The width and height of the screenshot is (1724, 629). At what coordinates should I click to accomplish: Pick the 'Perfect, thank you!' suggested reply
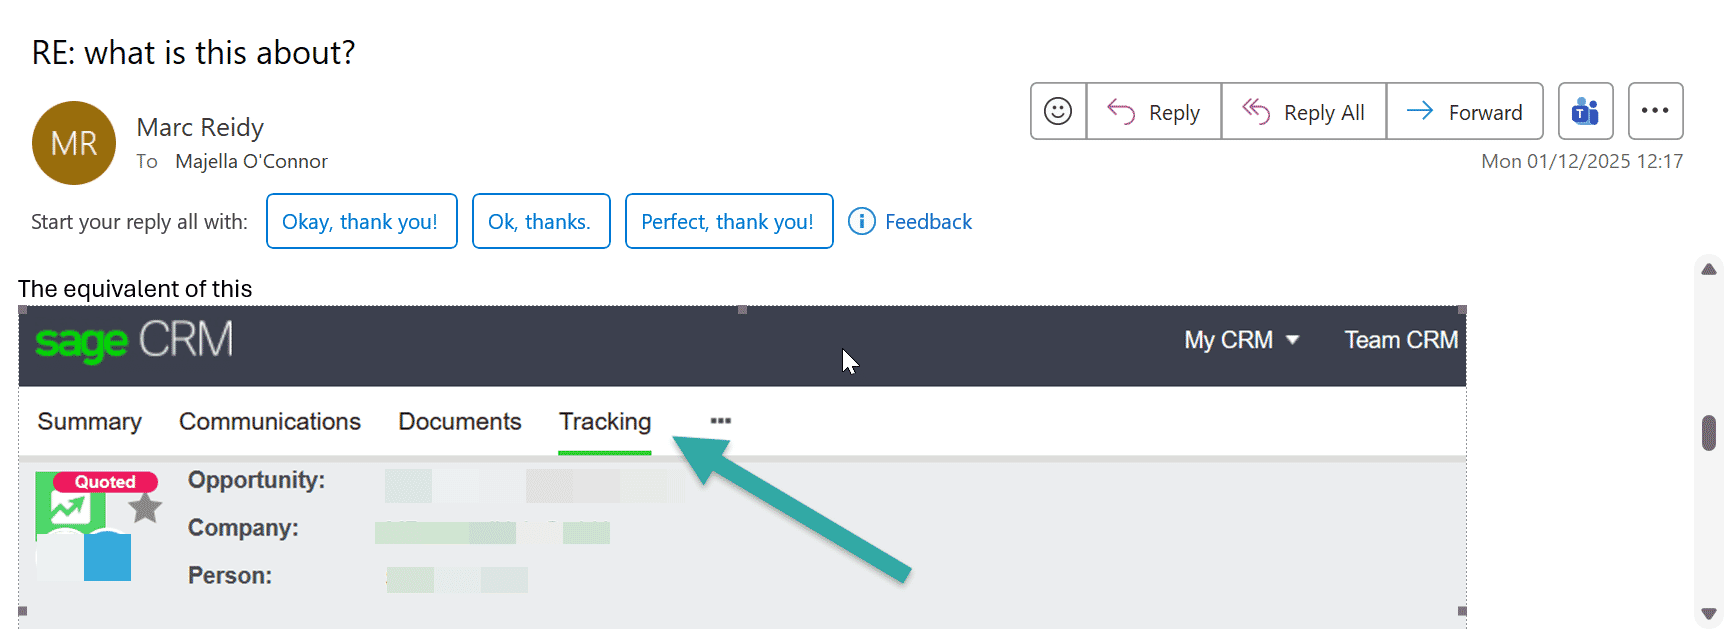pyautogui.click(x=728, y=222)
